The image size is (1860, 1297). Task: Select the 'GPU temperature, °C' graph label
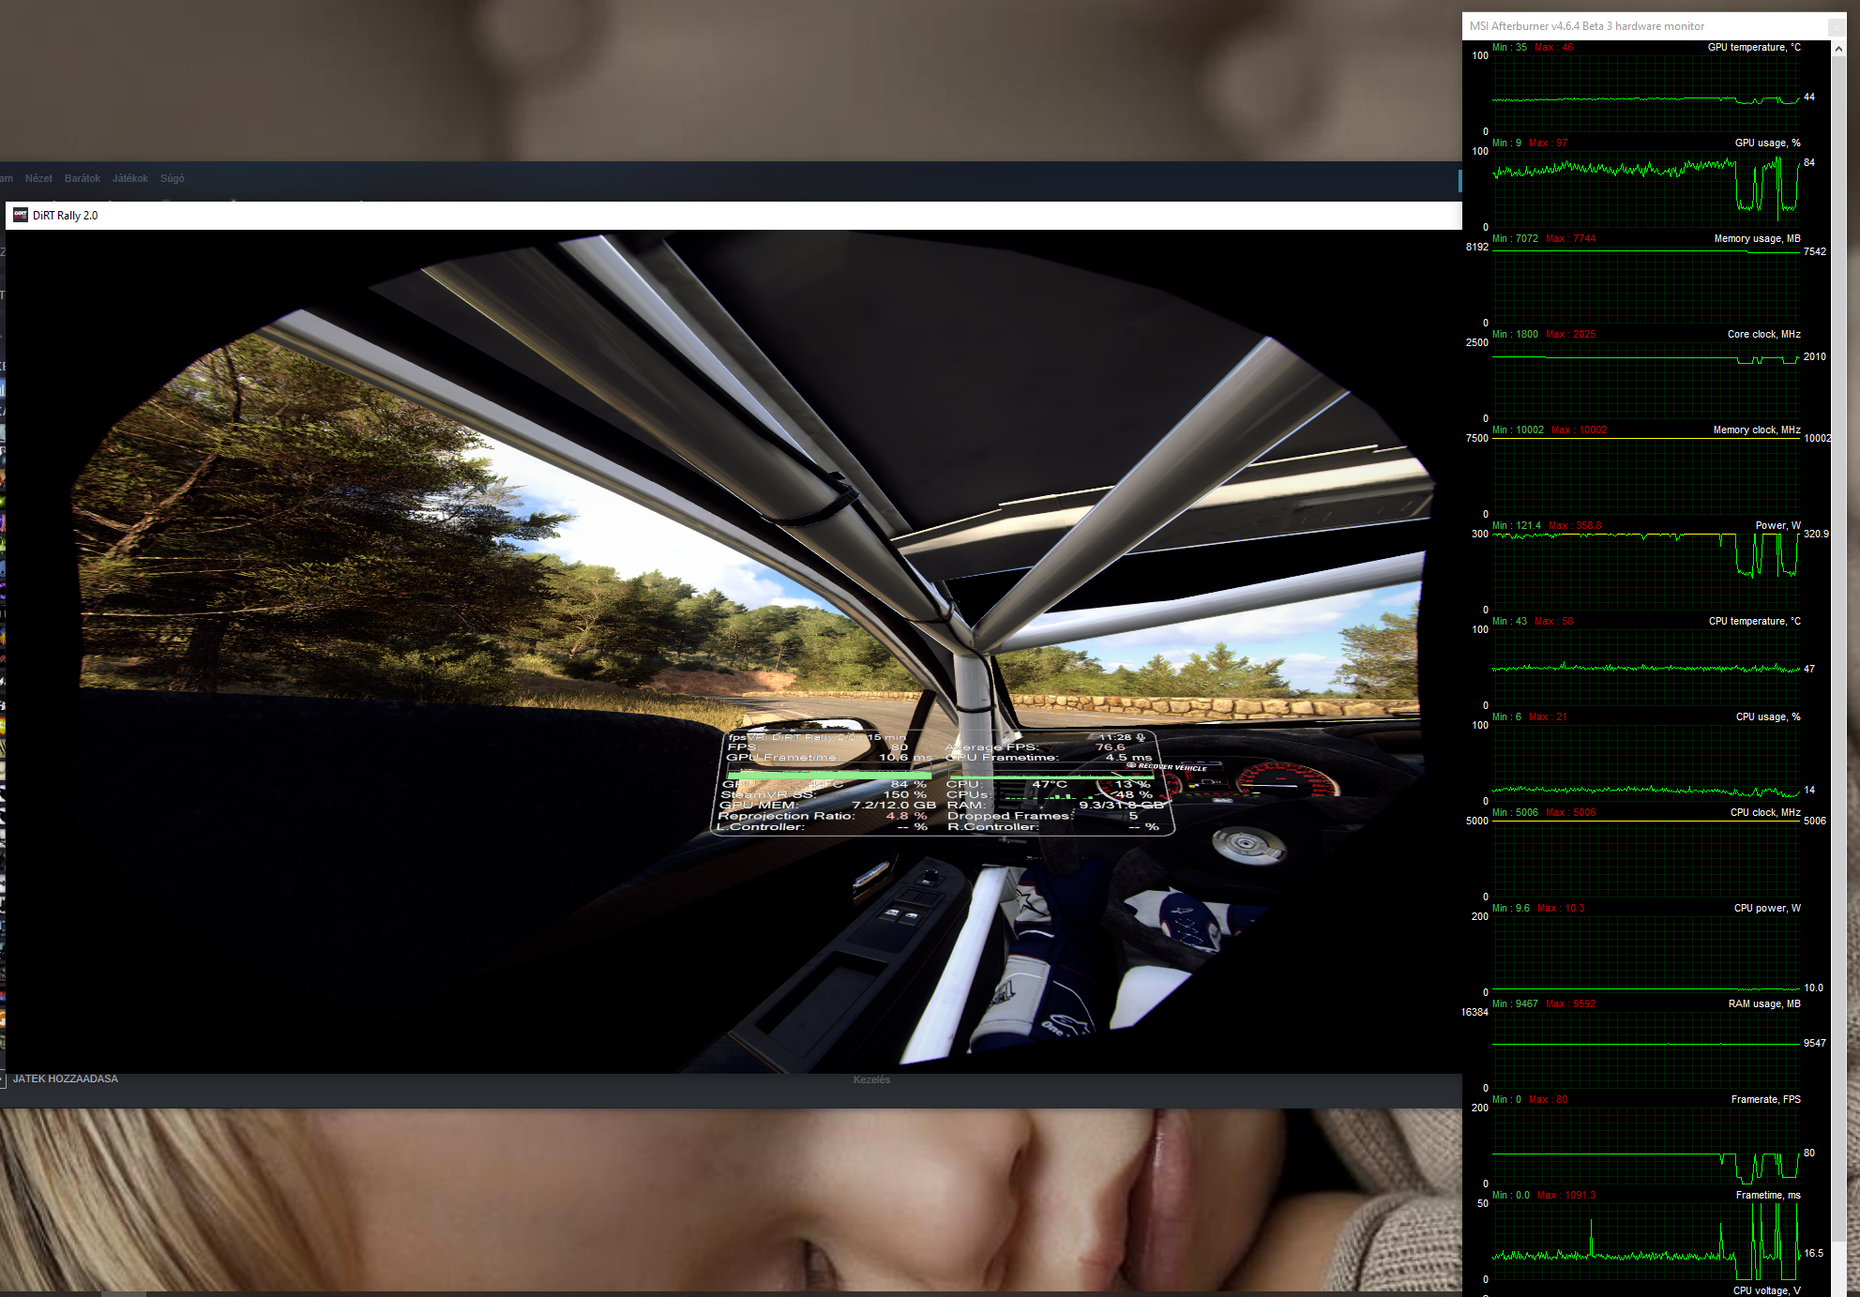coord(1754,47)
